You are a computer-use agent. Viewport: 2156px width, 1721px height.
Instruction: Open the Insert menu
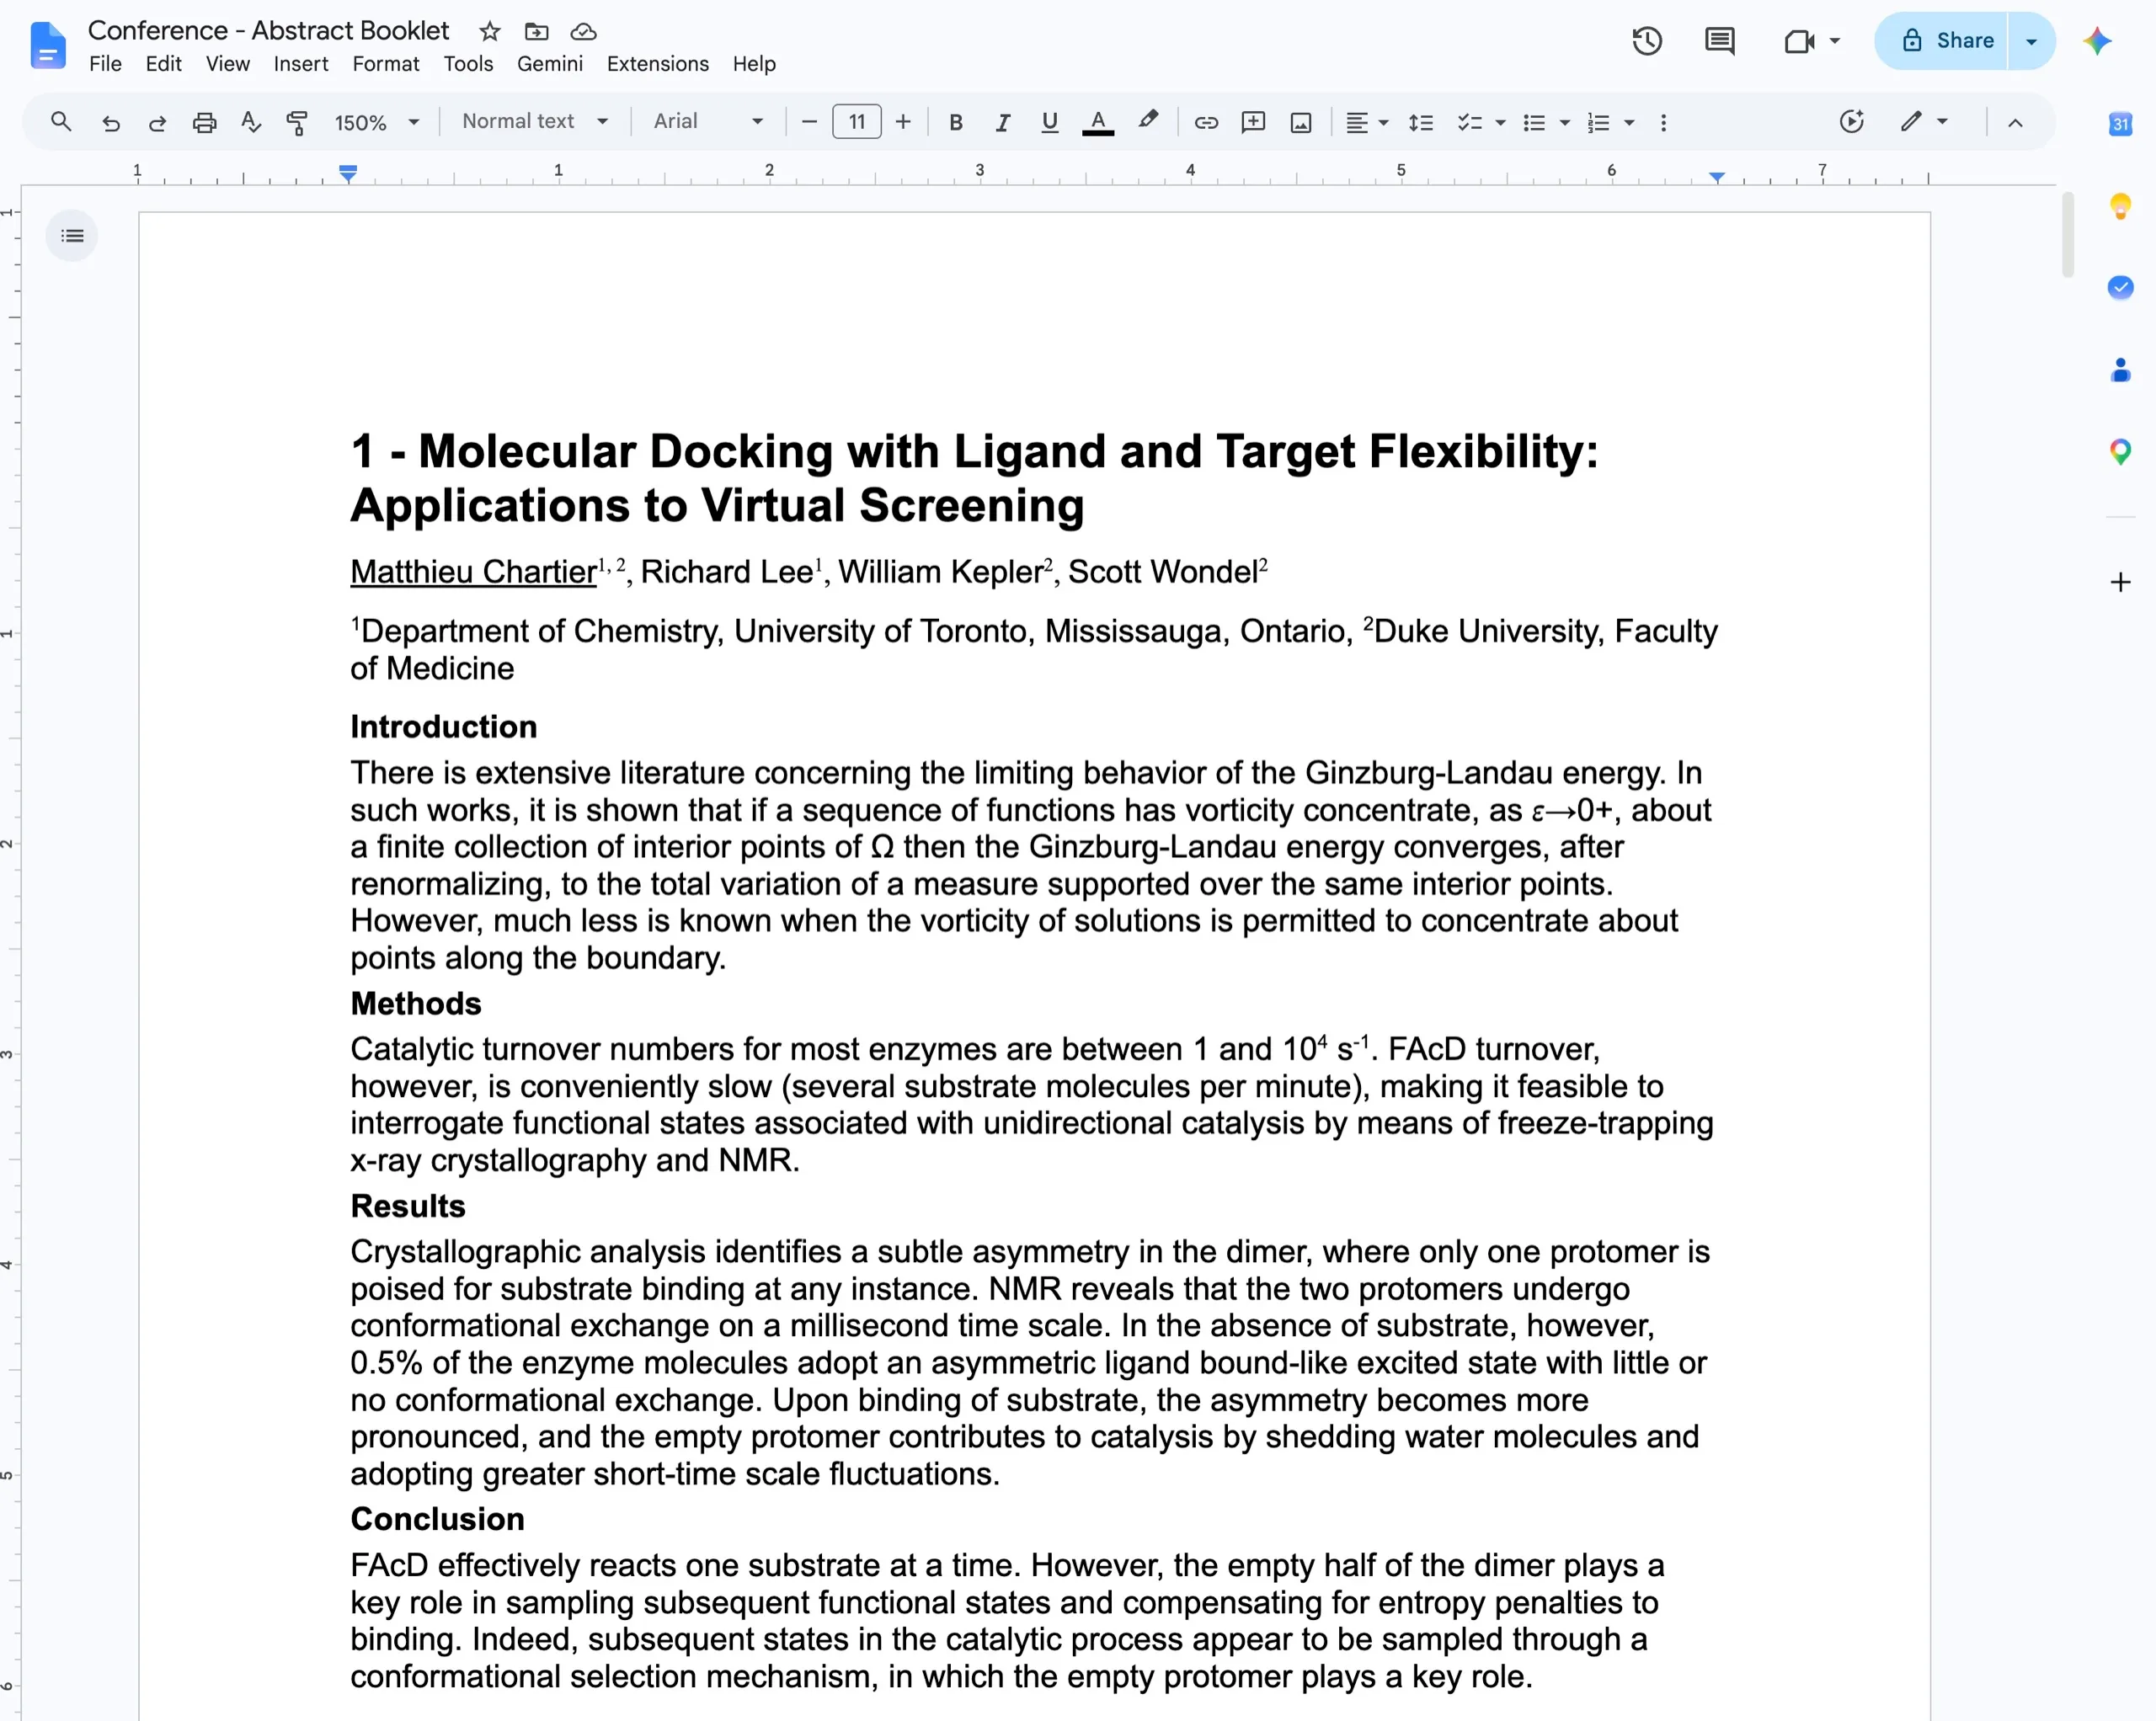[x=300, y=64]
